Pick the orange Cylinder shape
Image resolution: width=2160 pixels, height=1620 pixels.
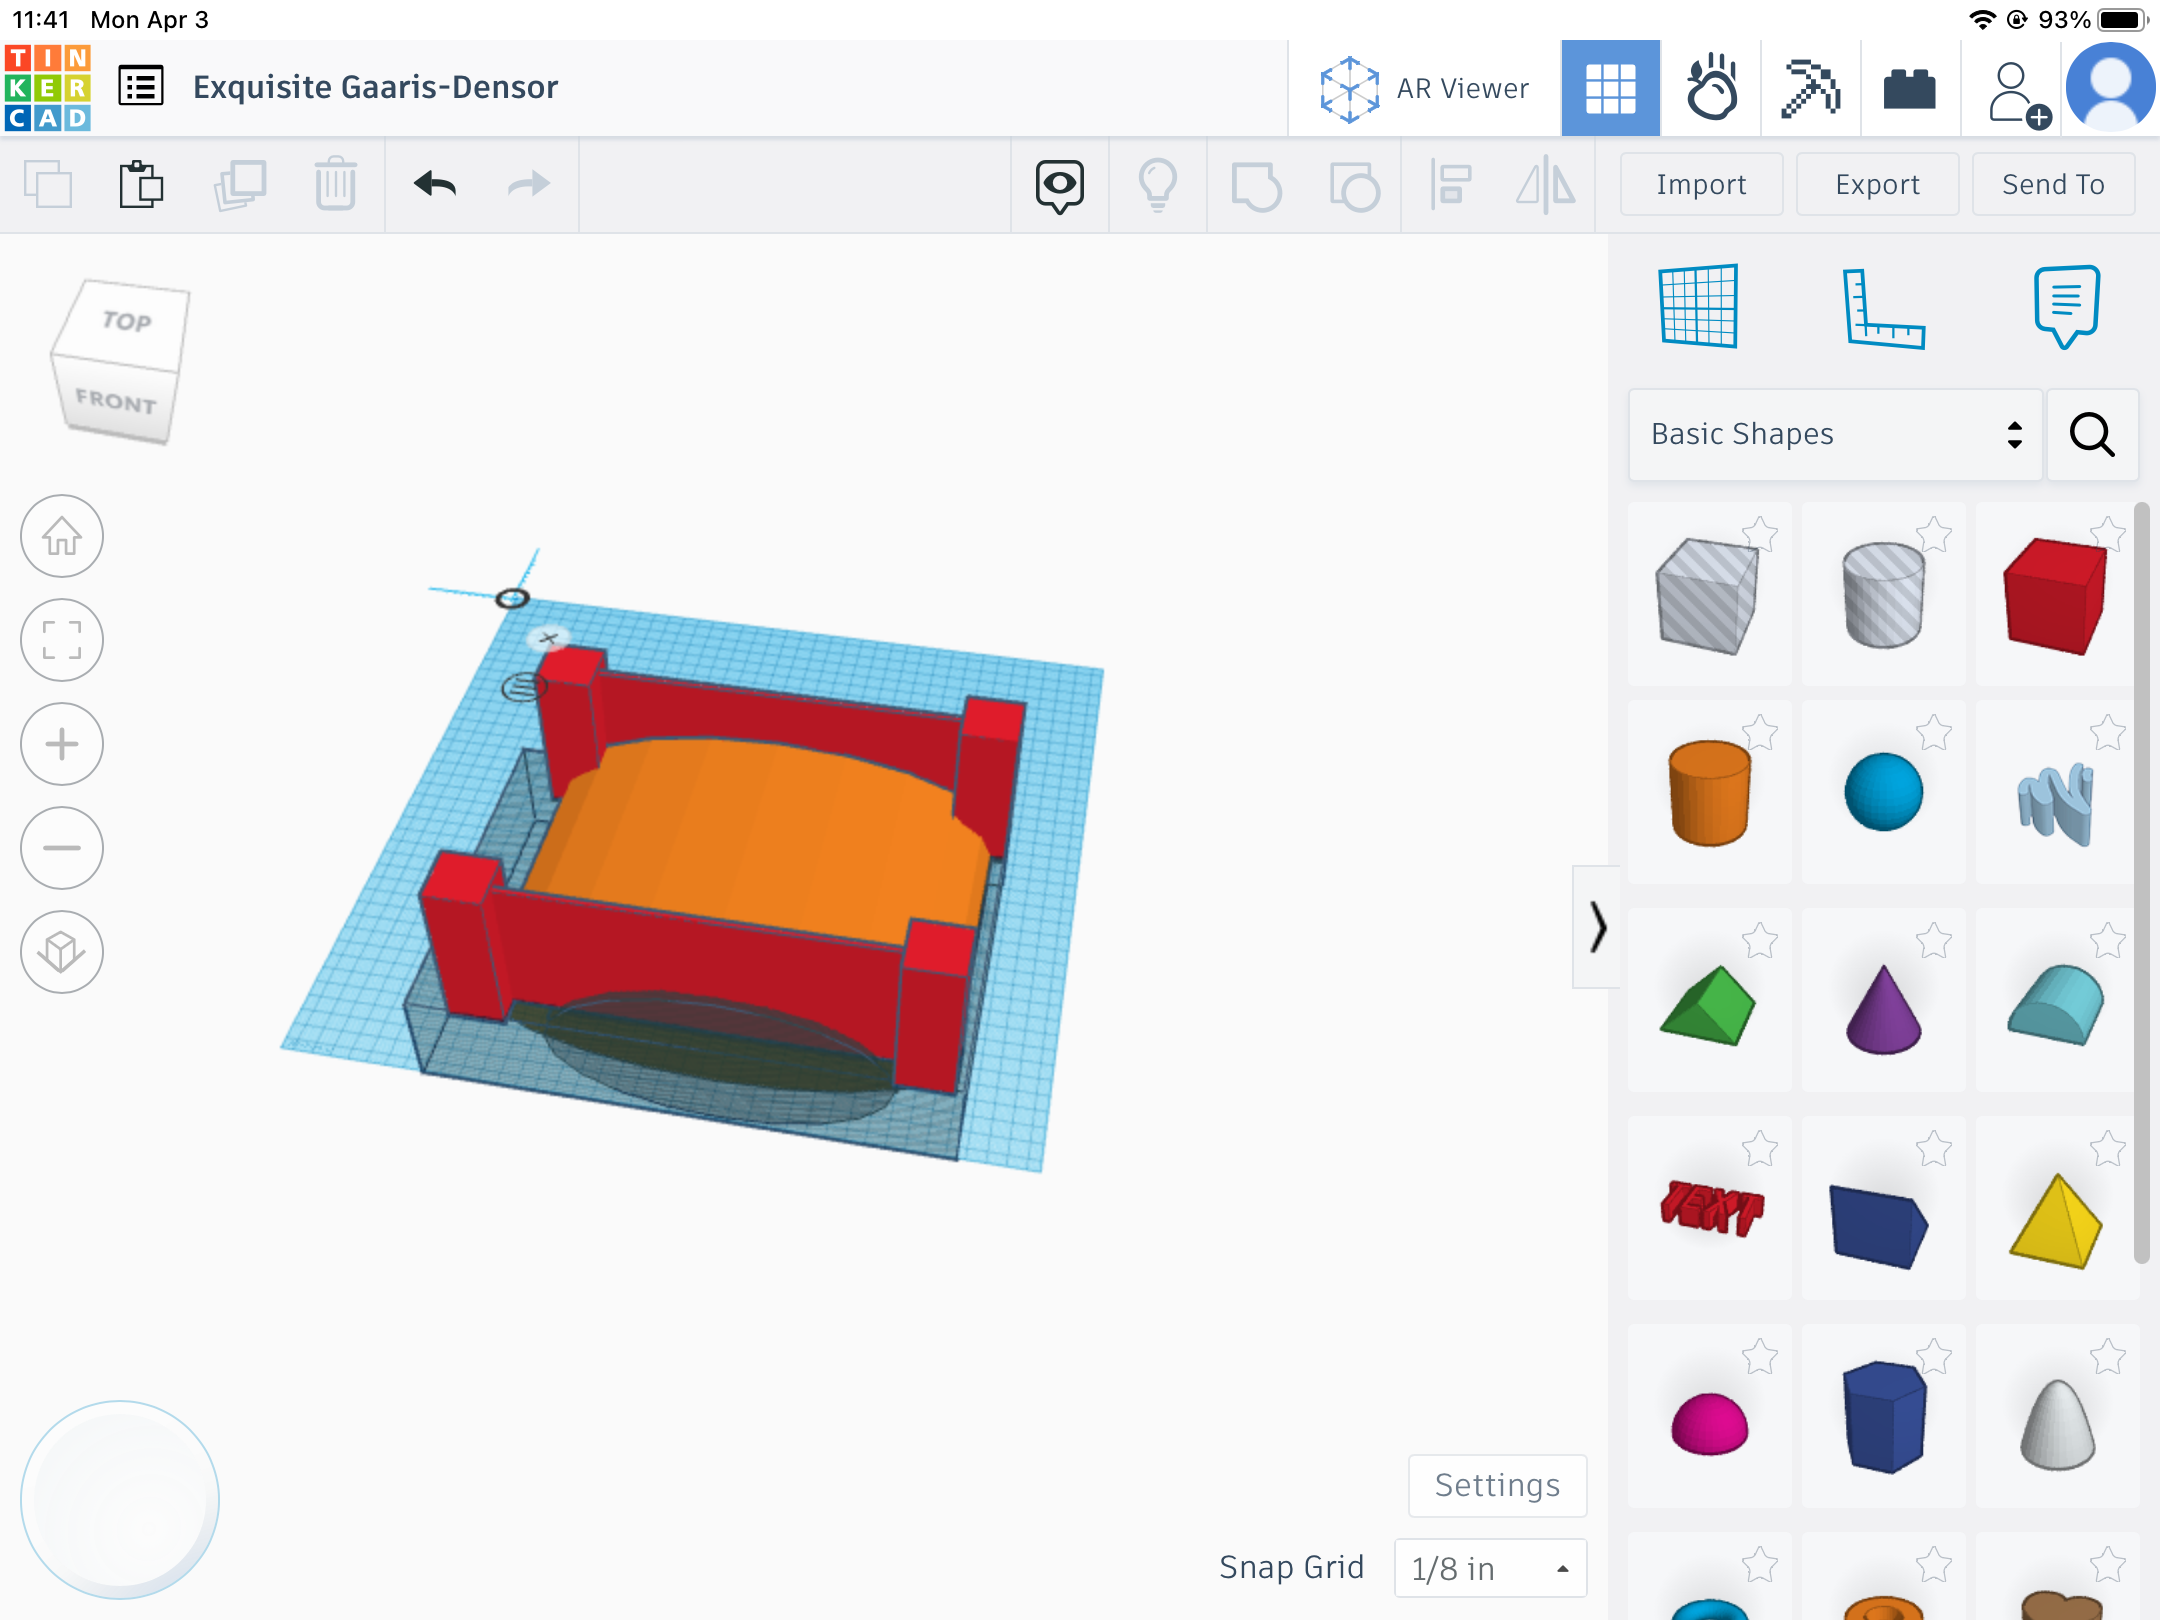point(1709,793)
